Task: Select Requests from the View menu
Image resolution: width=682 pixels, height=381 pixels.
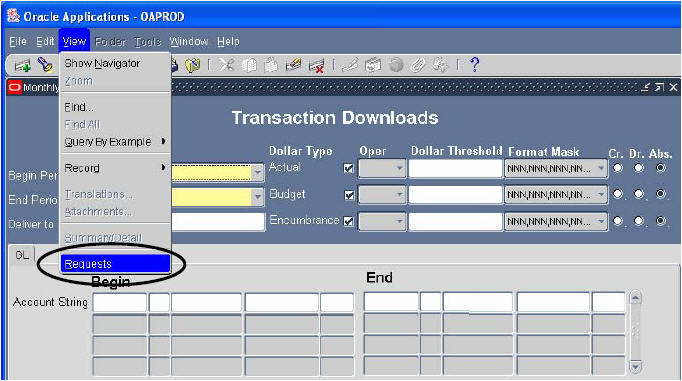Action: coord(115,264)
